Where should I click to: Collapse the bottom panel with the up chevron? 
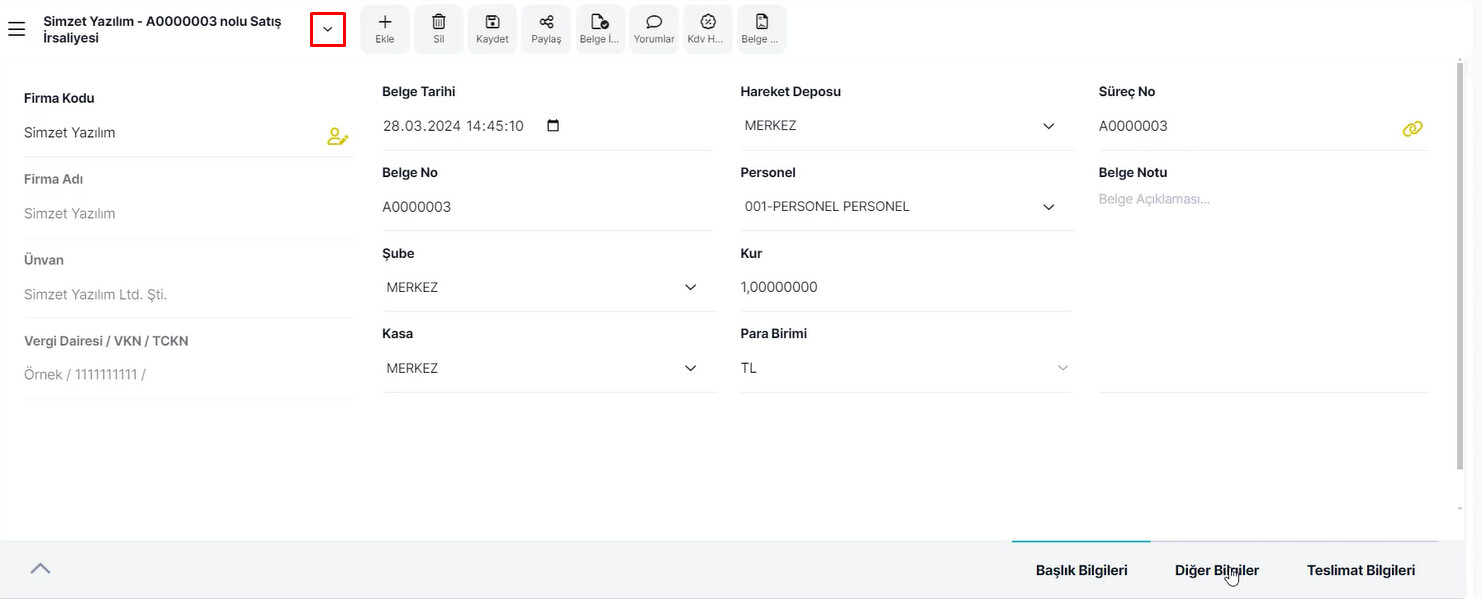(40, 568)
